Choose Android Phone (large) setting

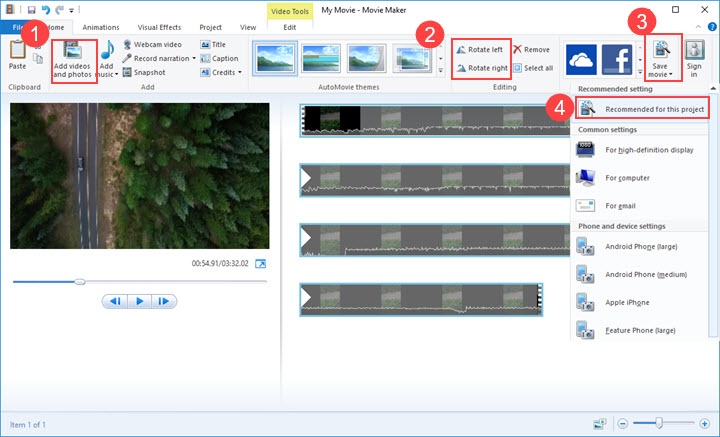click(x=640, y=247)
